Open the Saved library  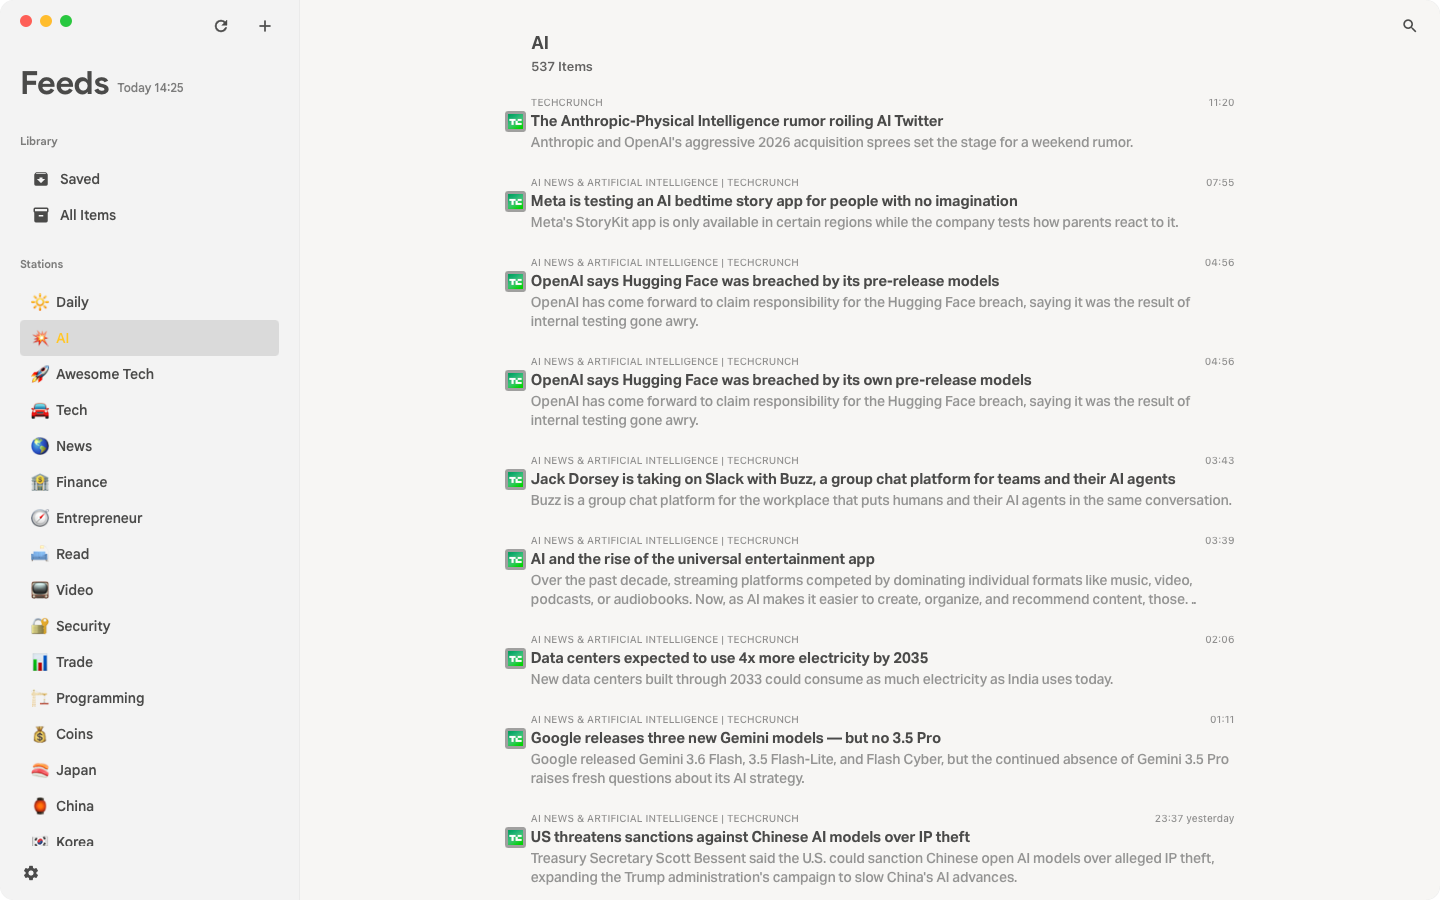click(149, 179)
